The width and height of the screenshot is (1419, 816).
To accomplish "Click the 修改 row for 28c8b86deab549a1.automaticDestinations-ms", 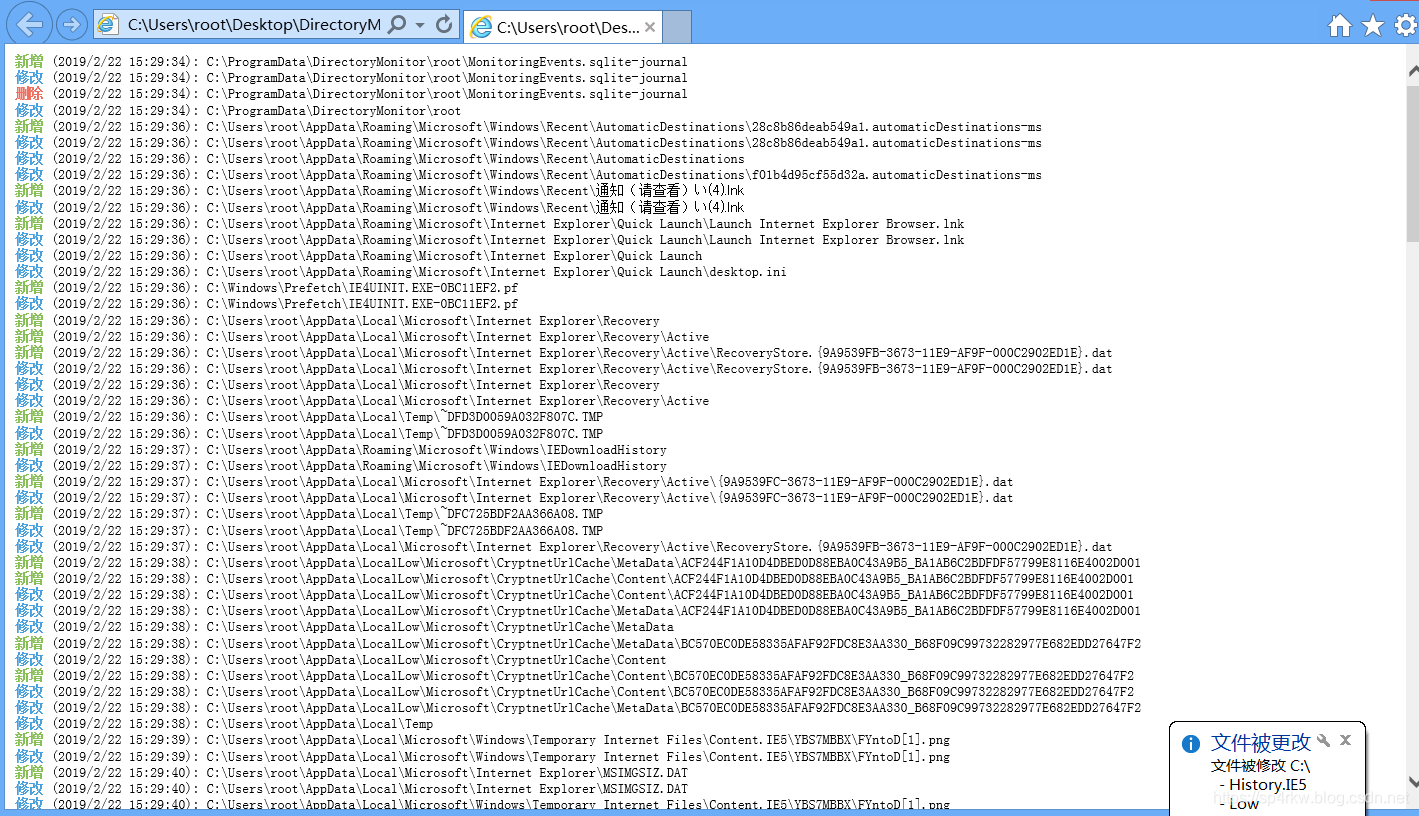I will [x=528, y=143].
